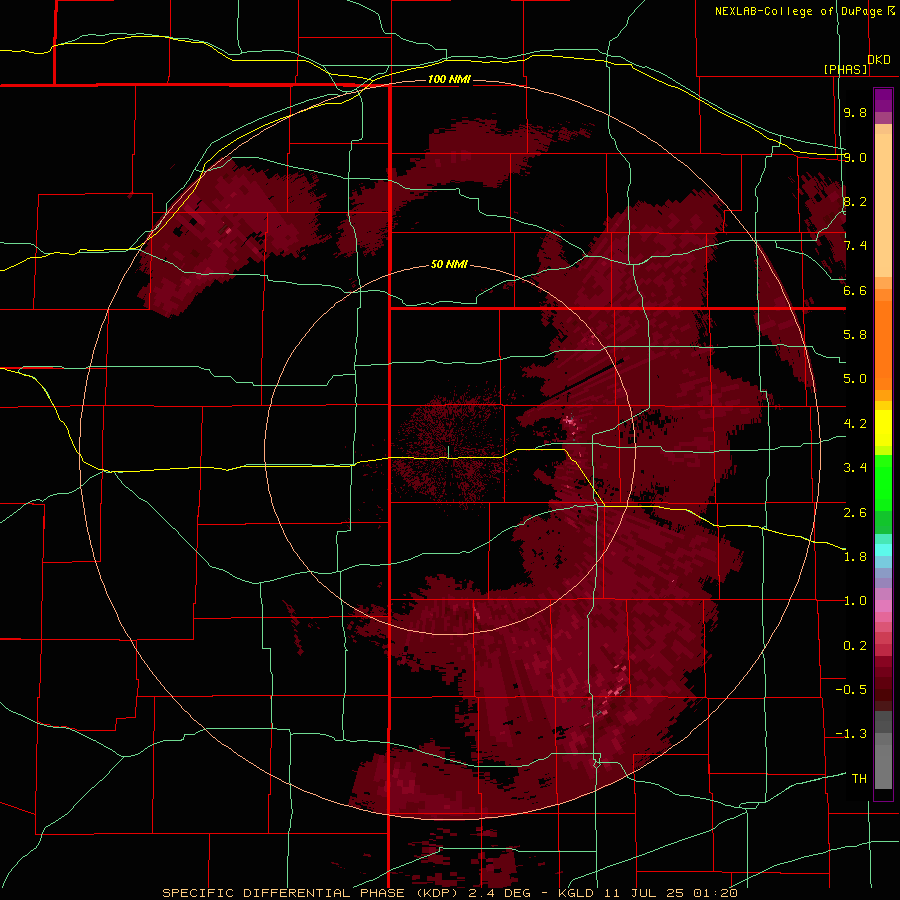
Task: Click the [PHAS] units label
Action: pyautogui.click(x=845, y=69)
